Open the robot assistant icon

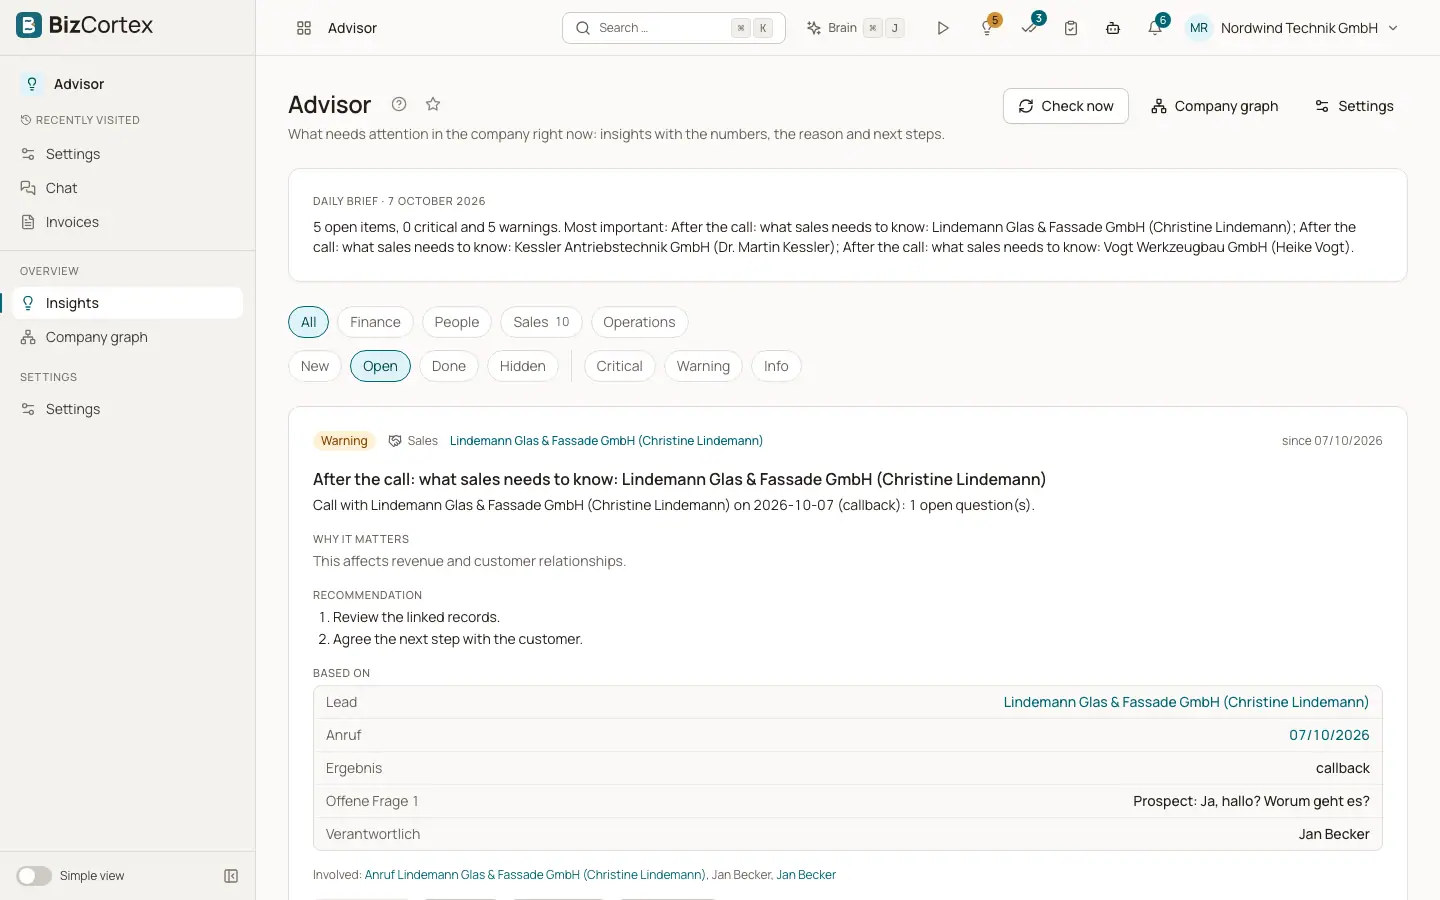tap(1113, 28)
